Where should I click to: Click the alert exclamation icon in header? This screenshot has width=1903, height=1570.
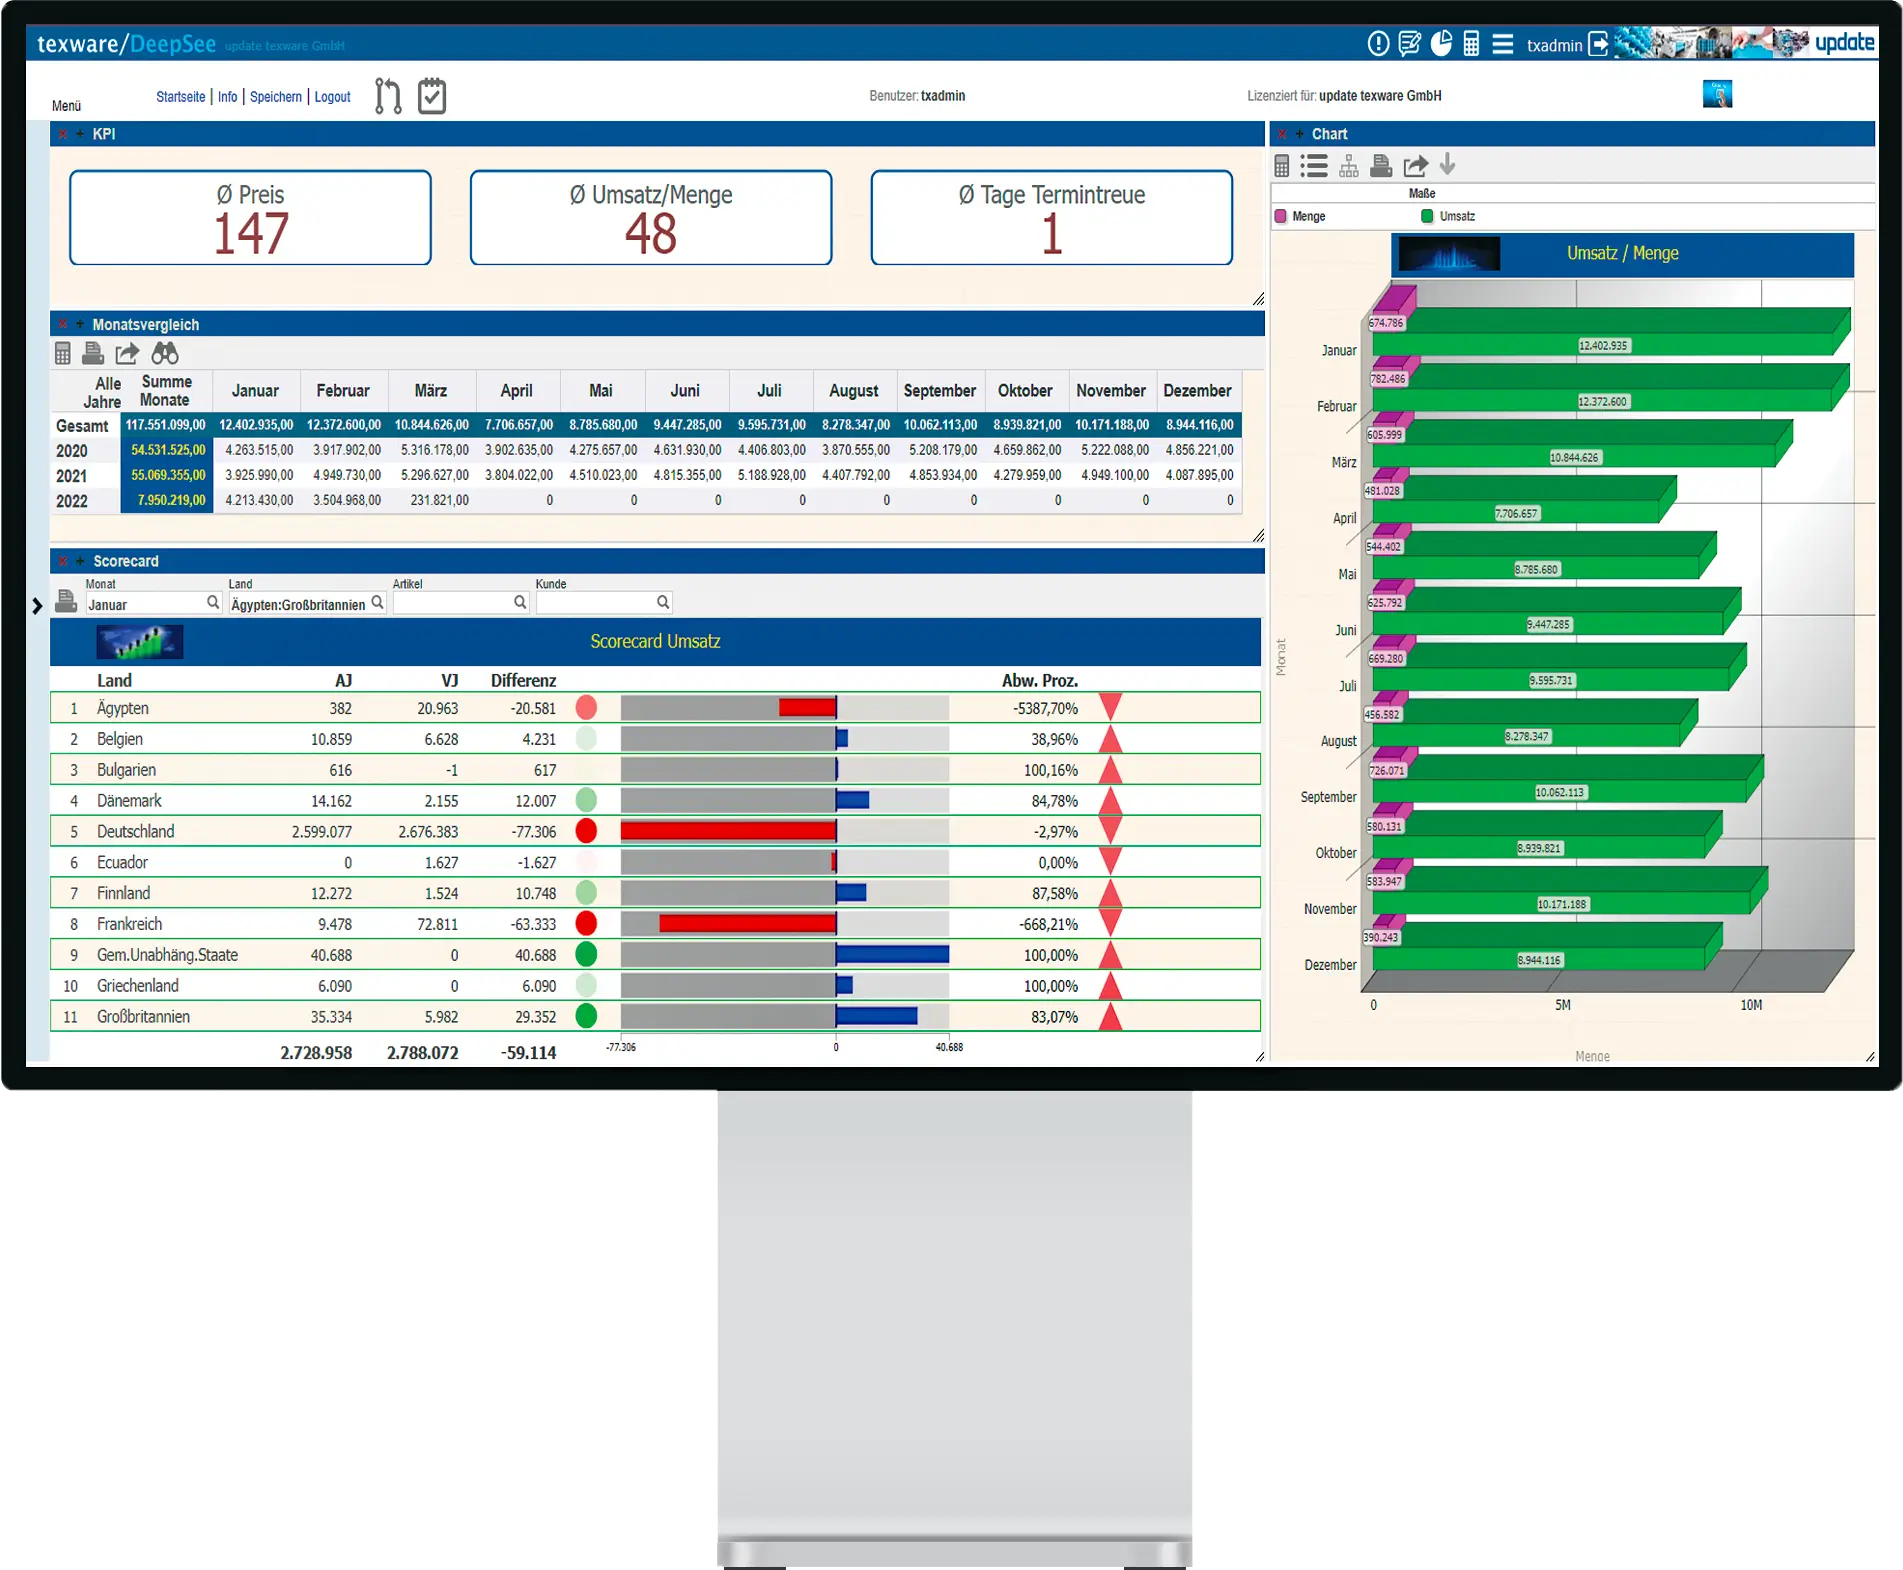pos(1378,44)
